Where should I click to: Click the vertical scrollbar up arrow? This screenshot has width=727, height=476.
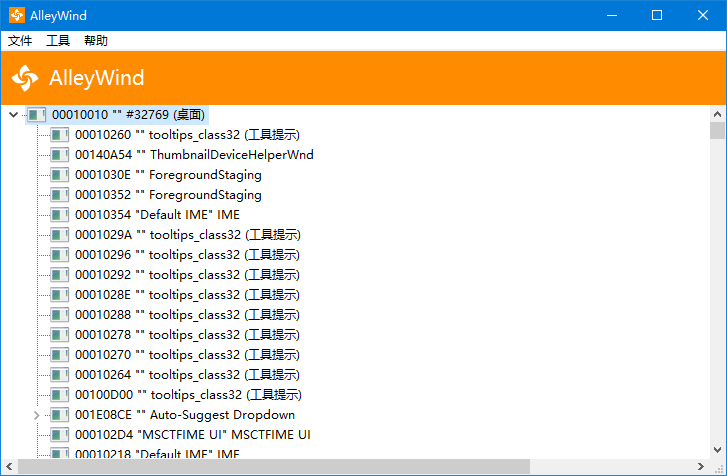(x=717, y=114)
